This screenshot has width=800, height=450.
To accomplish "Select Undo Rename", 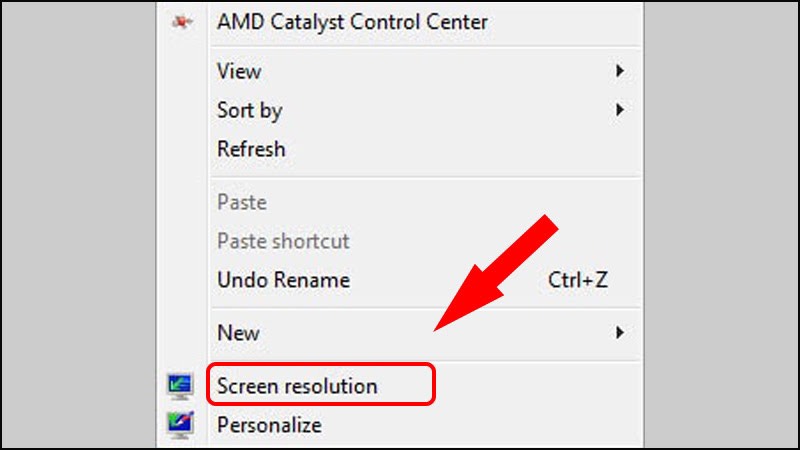I will click(283, 280).
